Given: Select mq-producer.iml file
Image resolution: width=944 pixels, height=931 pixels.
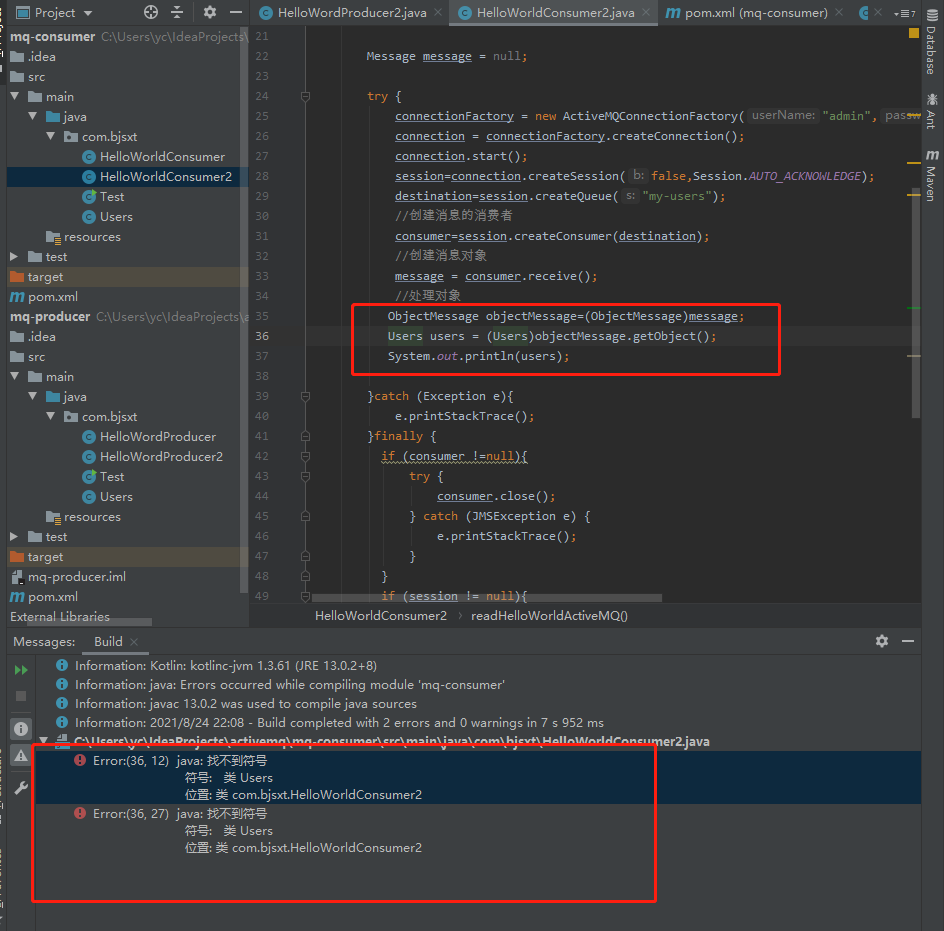Looking at the screenshot, I should tap(76, 576).
